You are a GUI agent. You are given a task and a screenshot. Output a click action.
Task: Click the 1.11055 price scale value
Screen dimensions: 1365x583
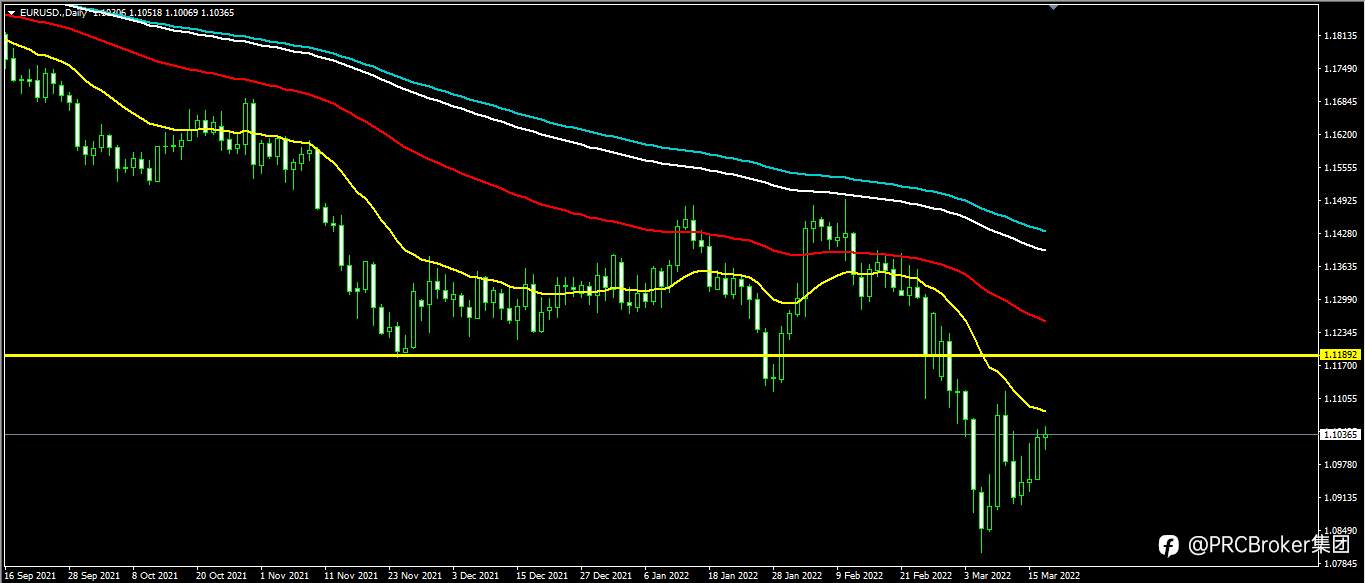point(1339,399)
